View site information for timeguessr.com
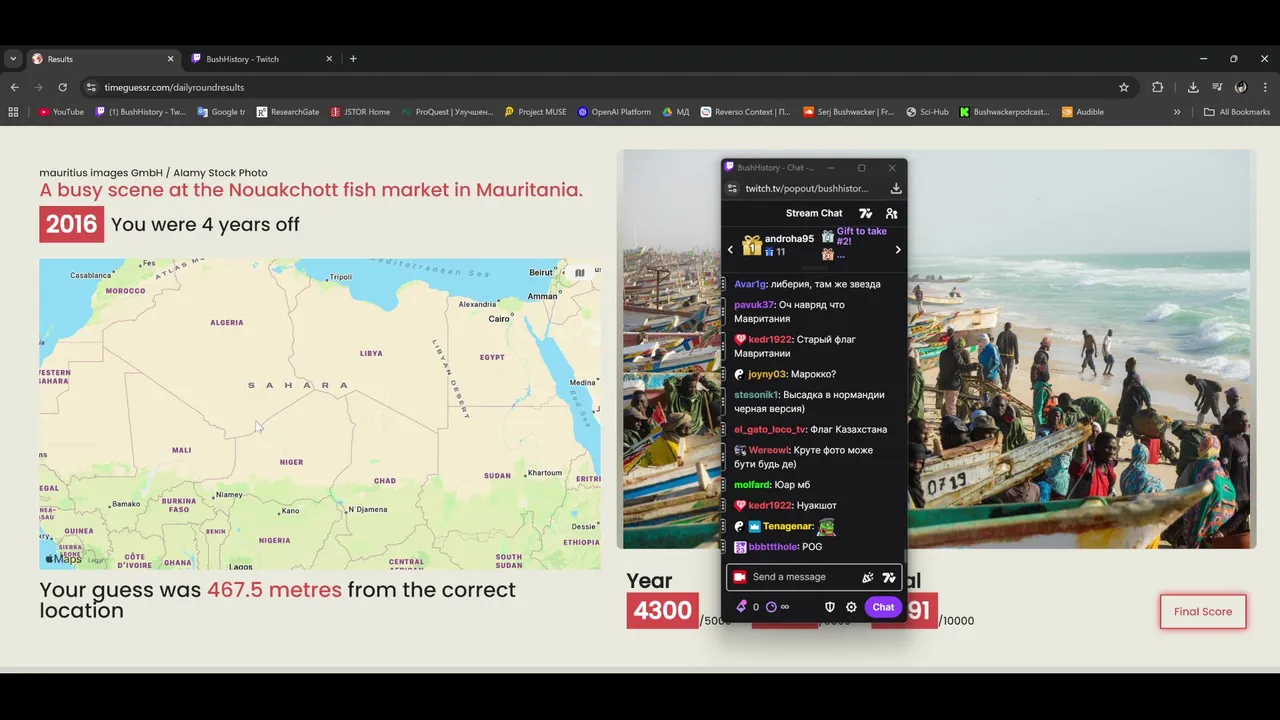The image size is (1280, 720). pos(91,87)
